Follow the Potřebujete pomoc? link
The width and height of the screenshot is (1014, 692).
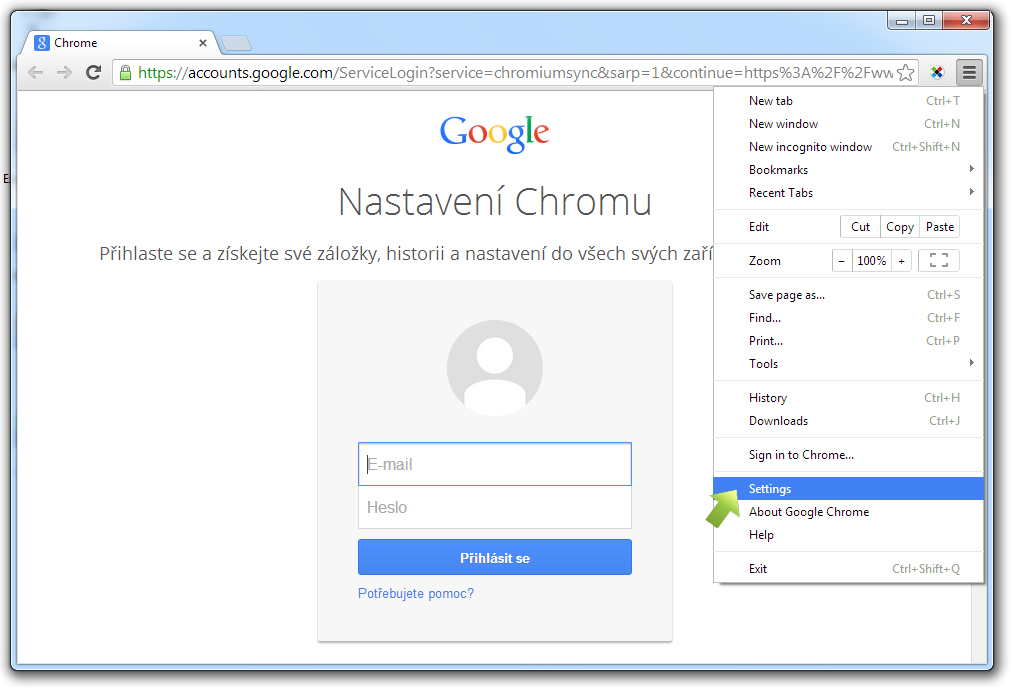point(416,594)
